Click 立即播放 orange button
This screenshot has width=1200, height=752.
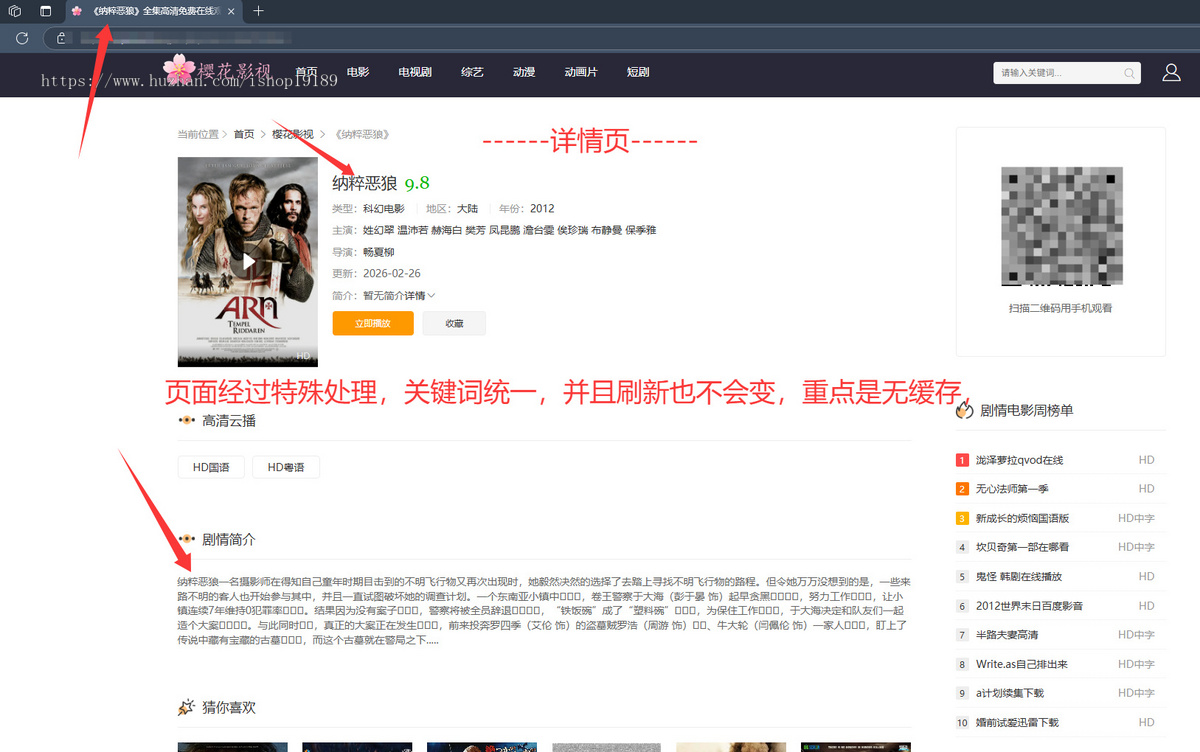(x=373, y=323)
